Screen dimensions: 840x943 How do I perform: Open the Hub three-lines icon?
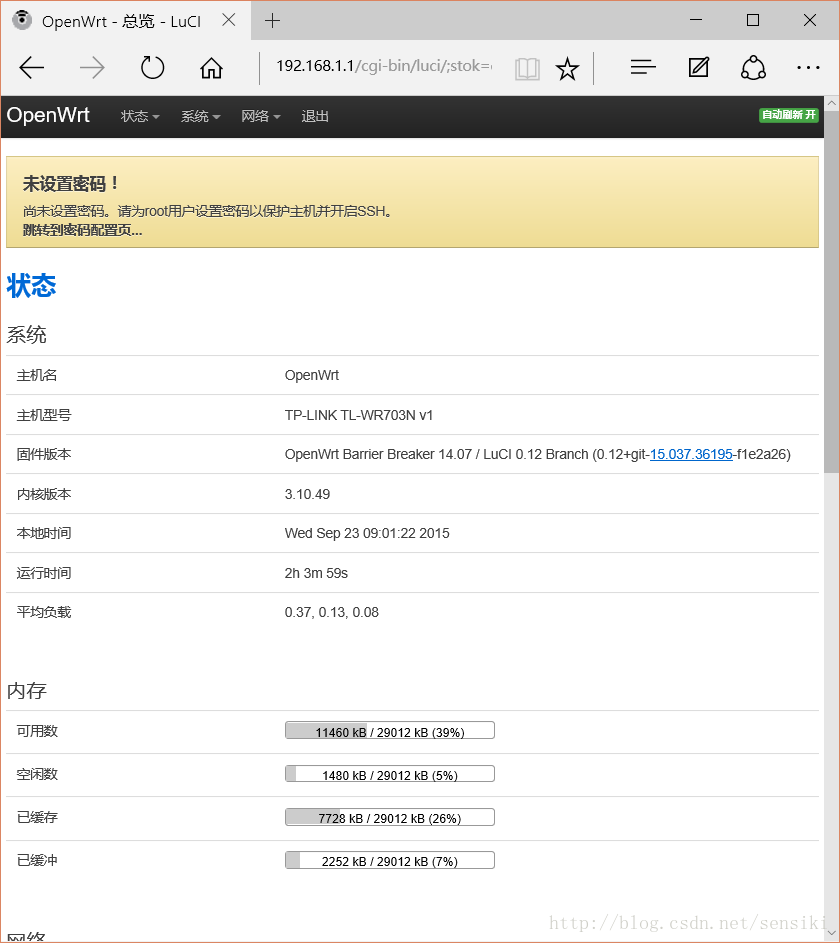643,67
